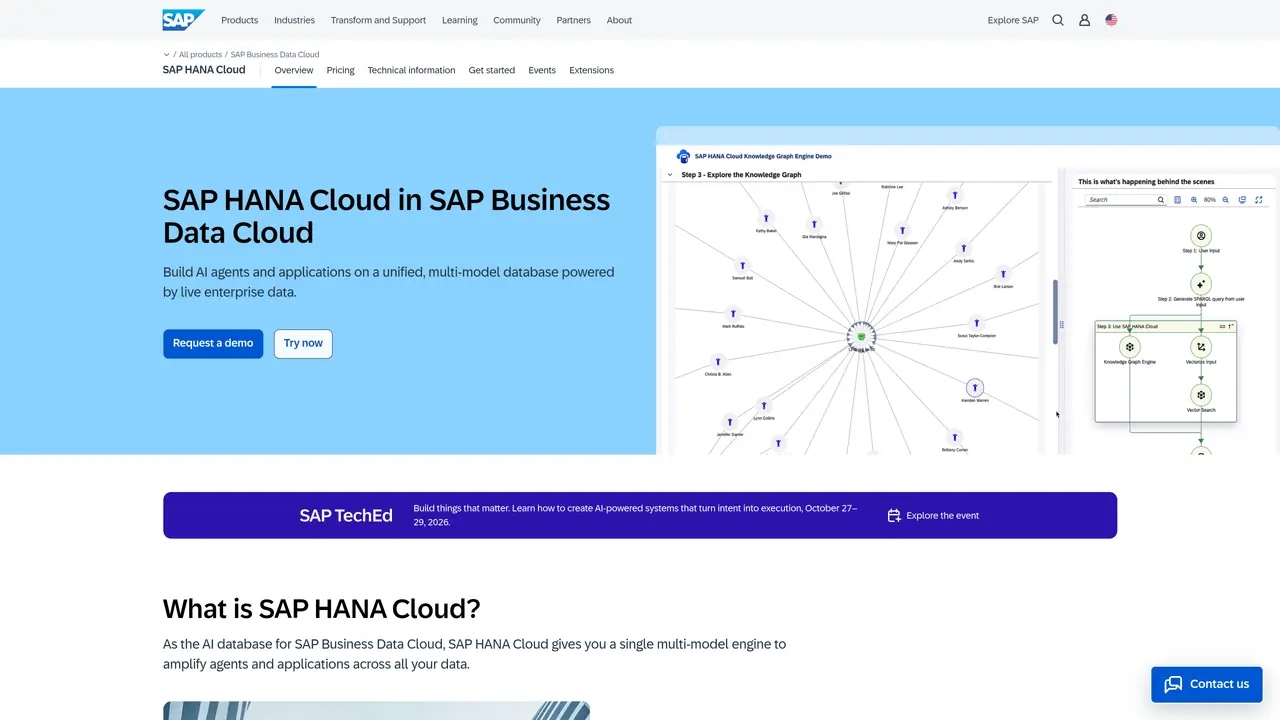This screenshot has width=1280, height=720.
Task: Follow the All products breadcrumb link
Action: pos(201,55)
